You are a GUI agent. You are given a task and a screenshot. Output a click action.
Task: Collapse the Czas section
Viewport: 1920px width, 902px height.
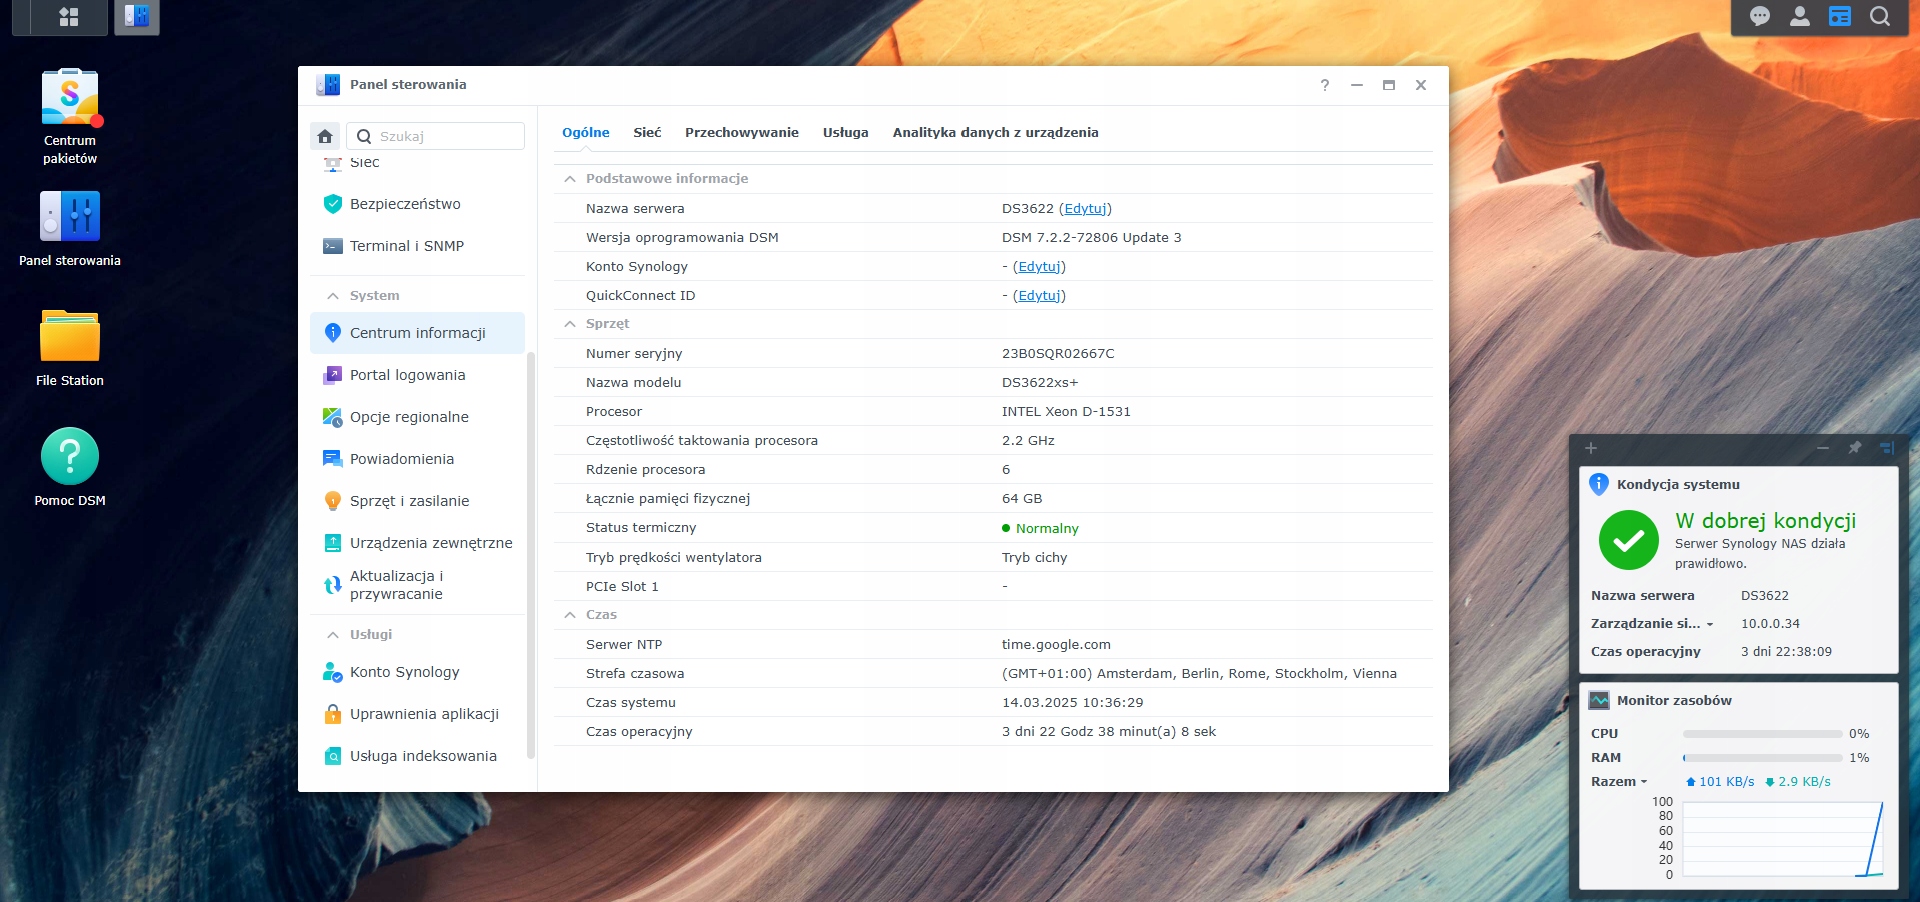pos(570,615)
